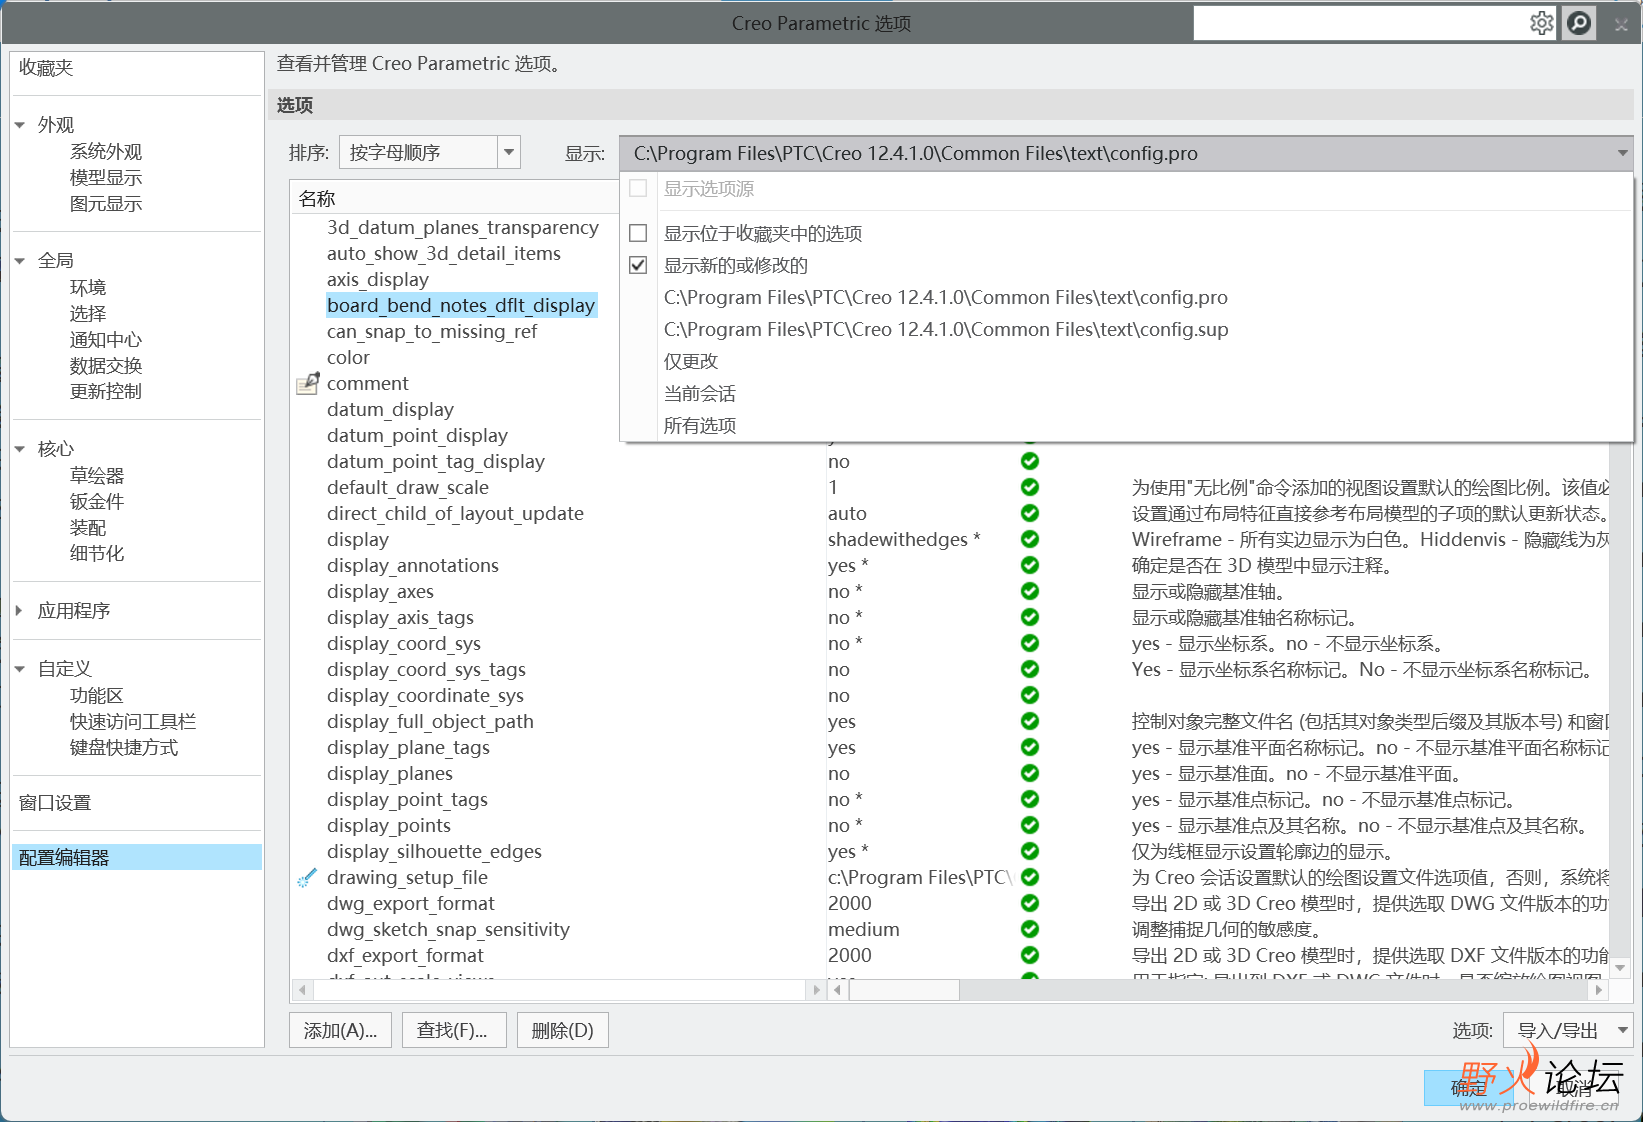Open 钣金件 settings page
The width and height of the screenshot is (1643, 1122).
(97, 501)
